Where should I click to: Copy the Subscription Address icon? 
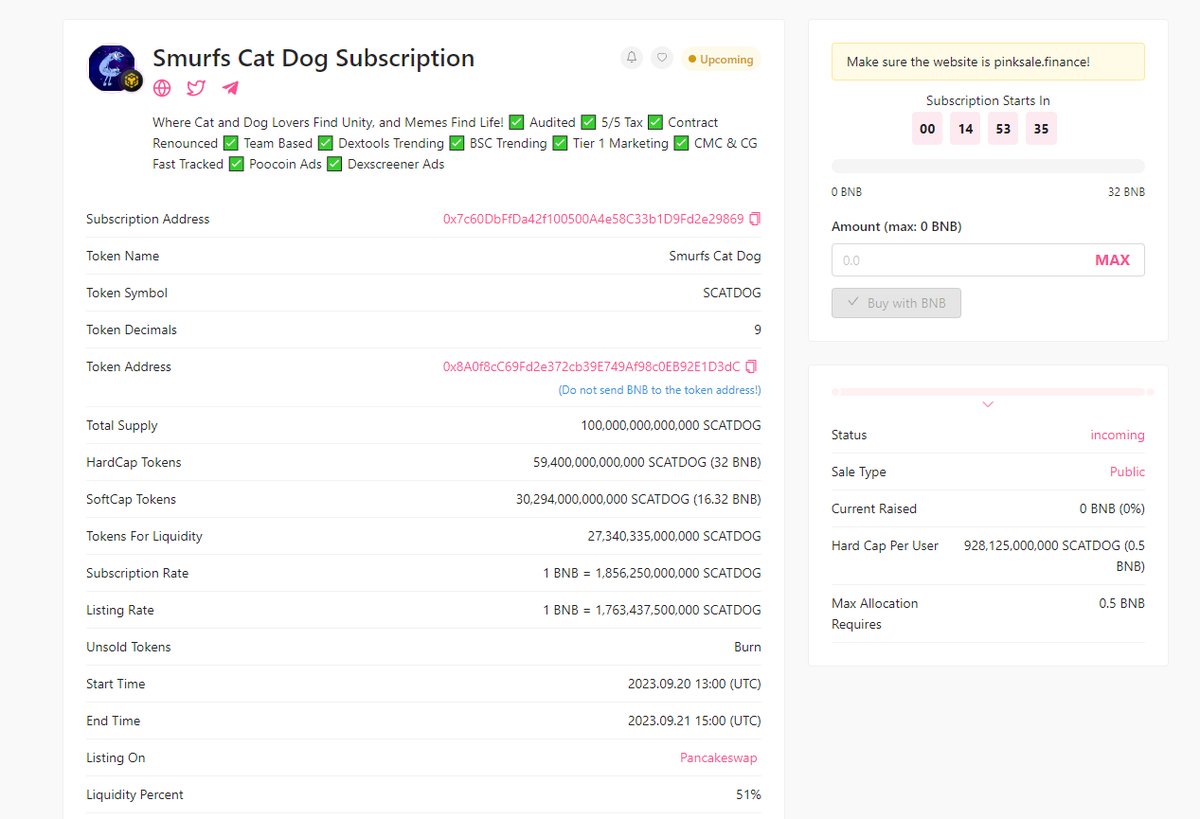pos(755,219)
